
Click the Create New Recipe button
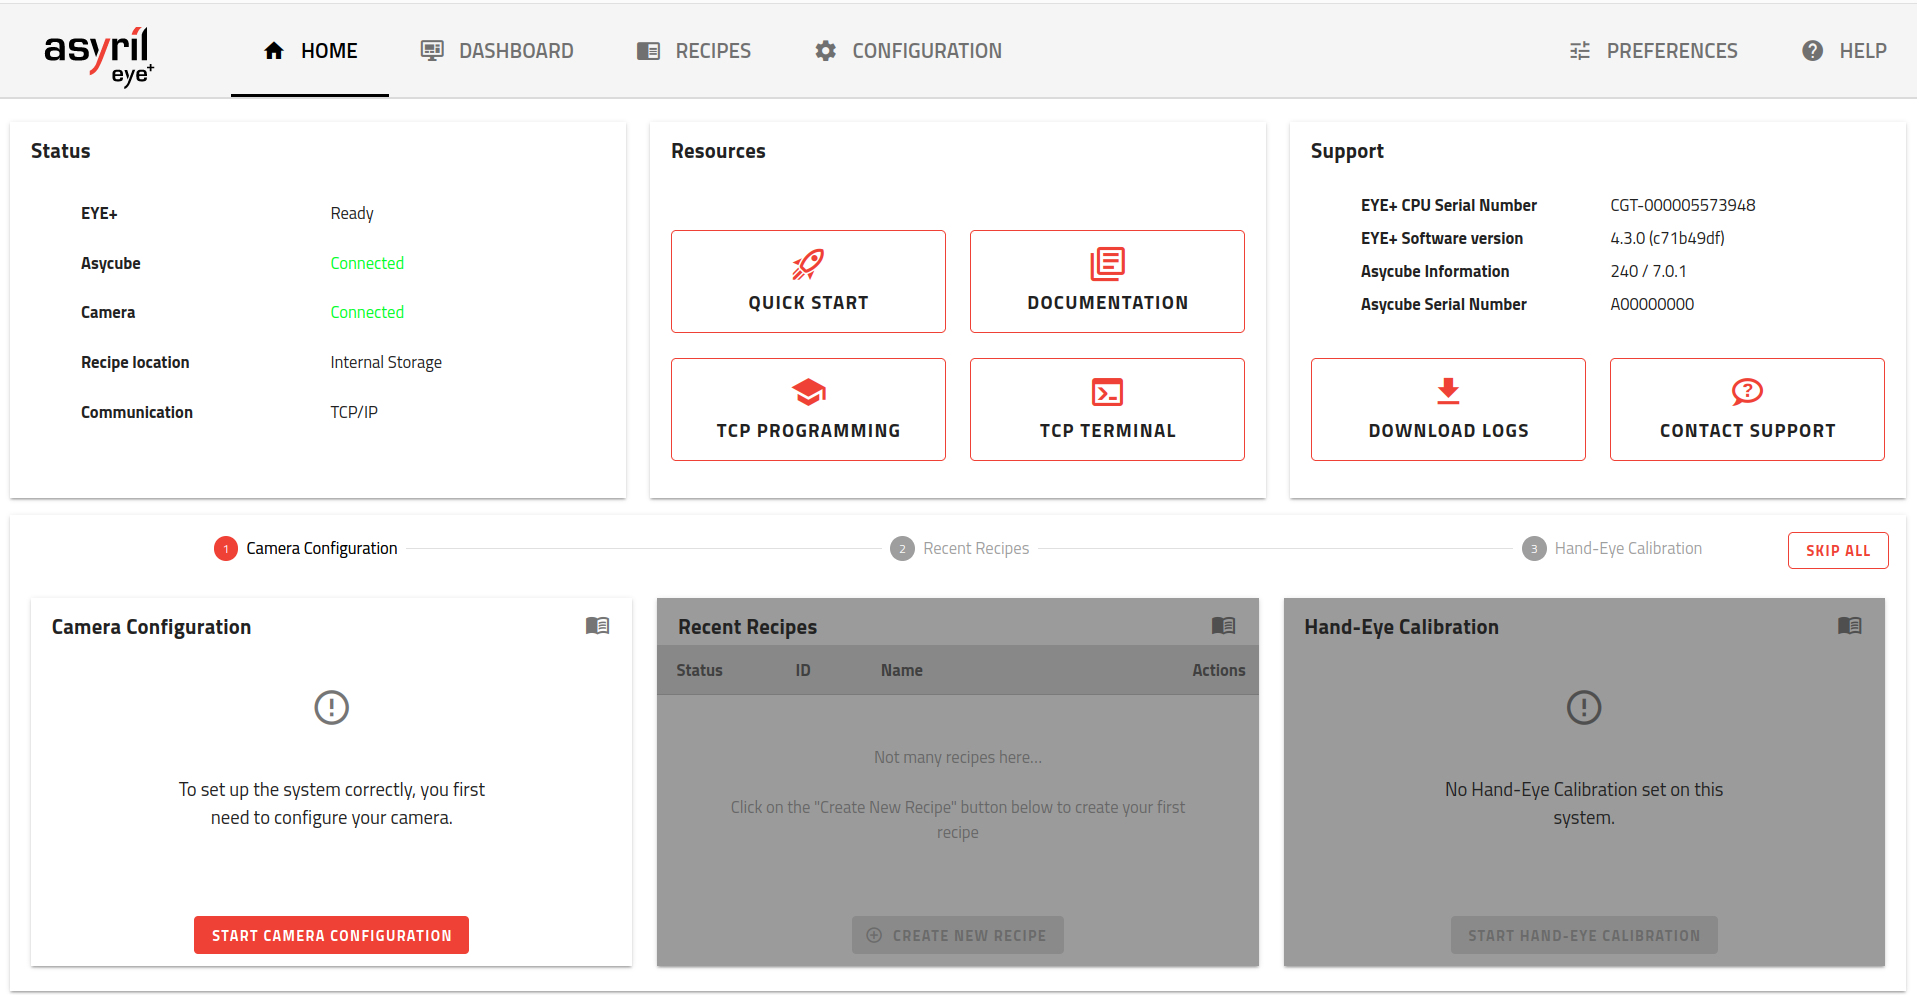coord(957,936)
